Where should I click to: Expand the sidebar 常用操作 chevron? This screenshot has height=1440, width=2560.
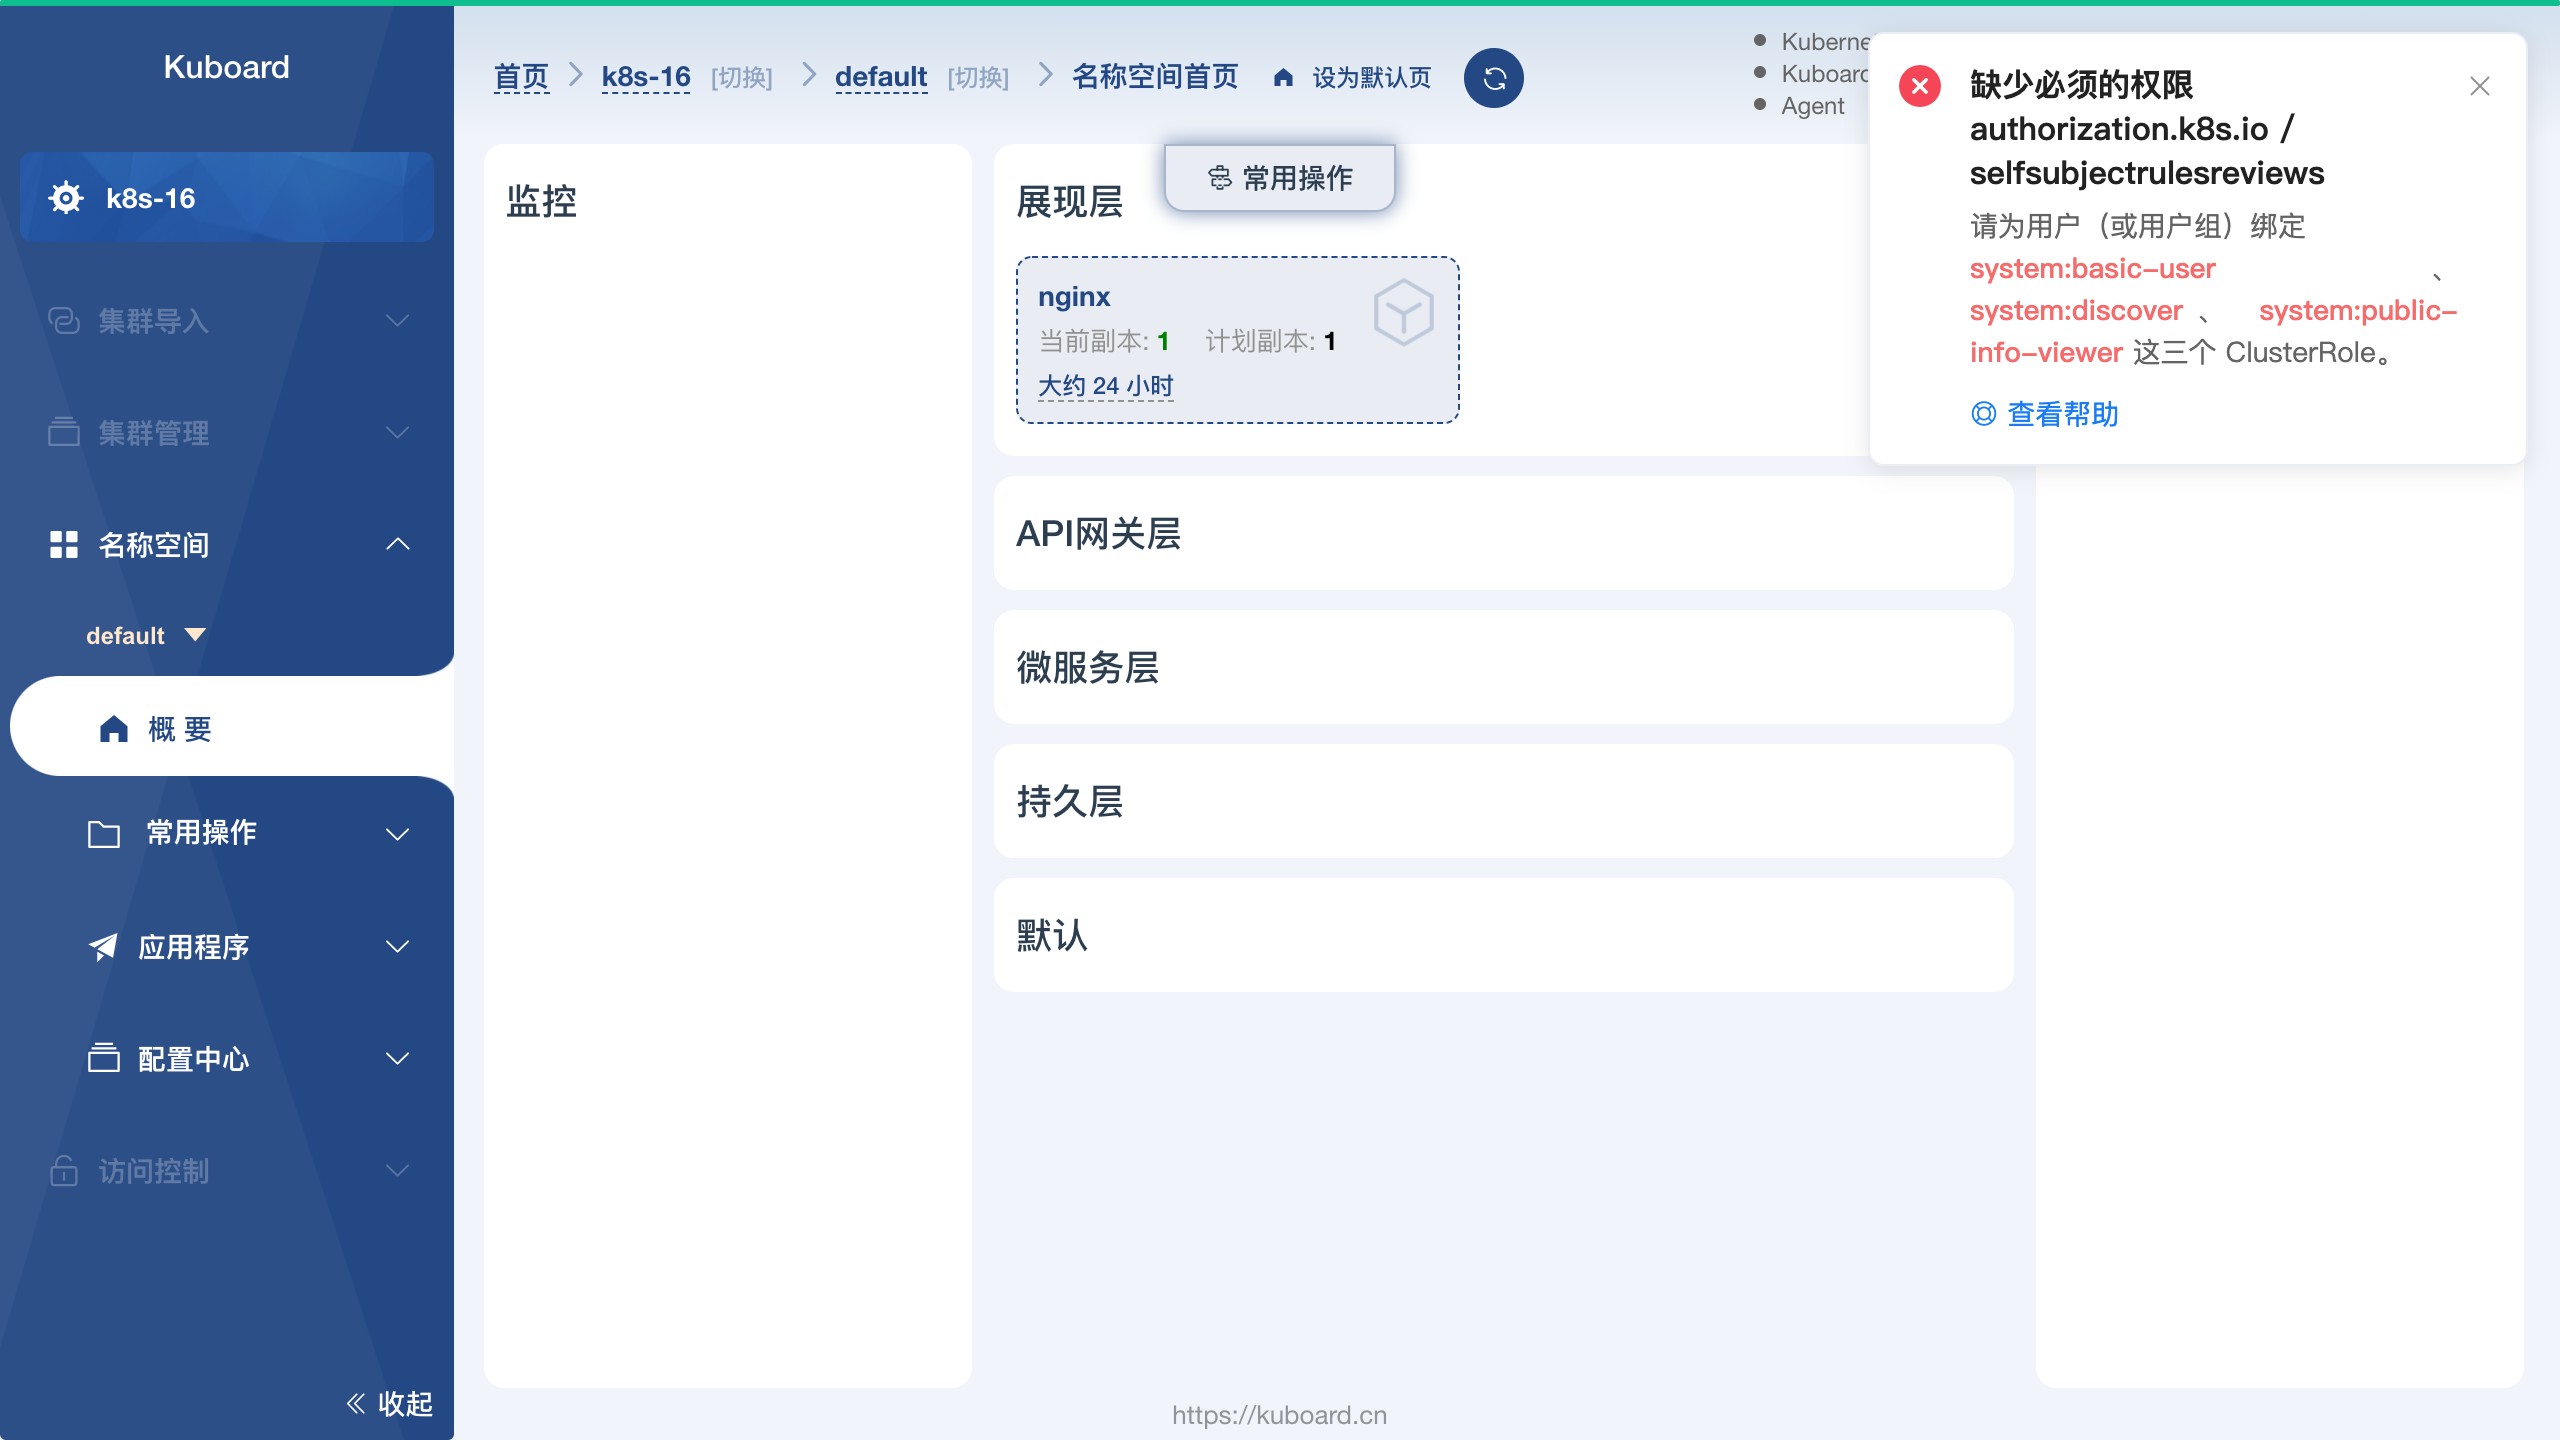(x=398, y=834)
